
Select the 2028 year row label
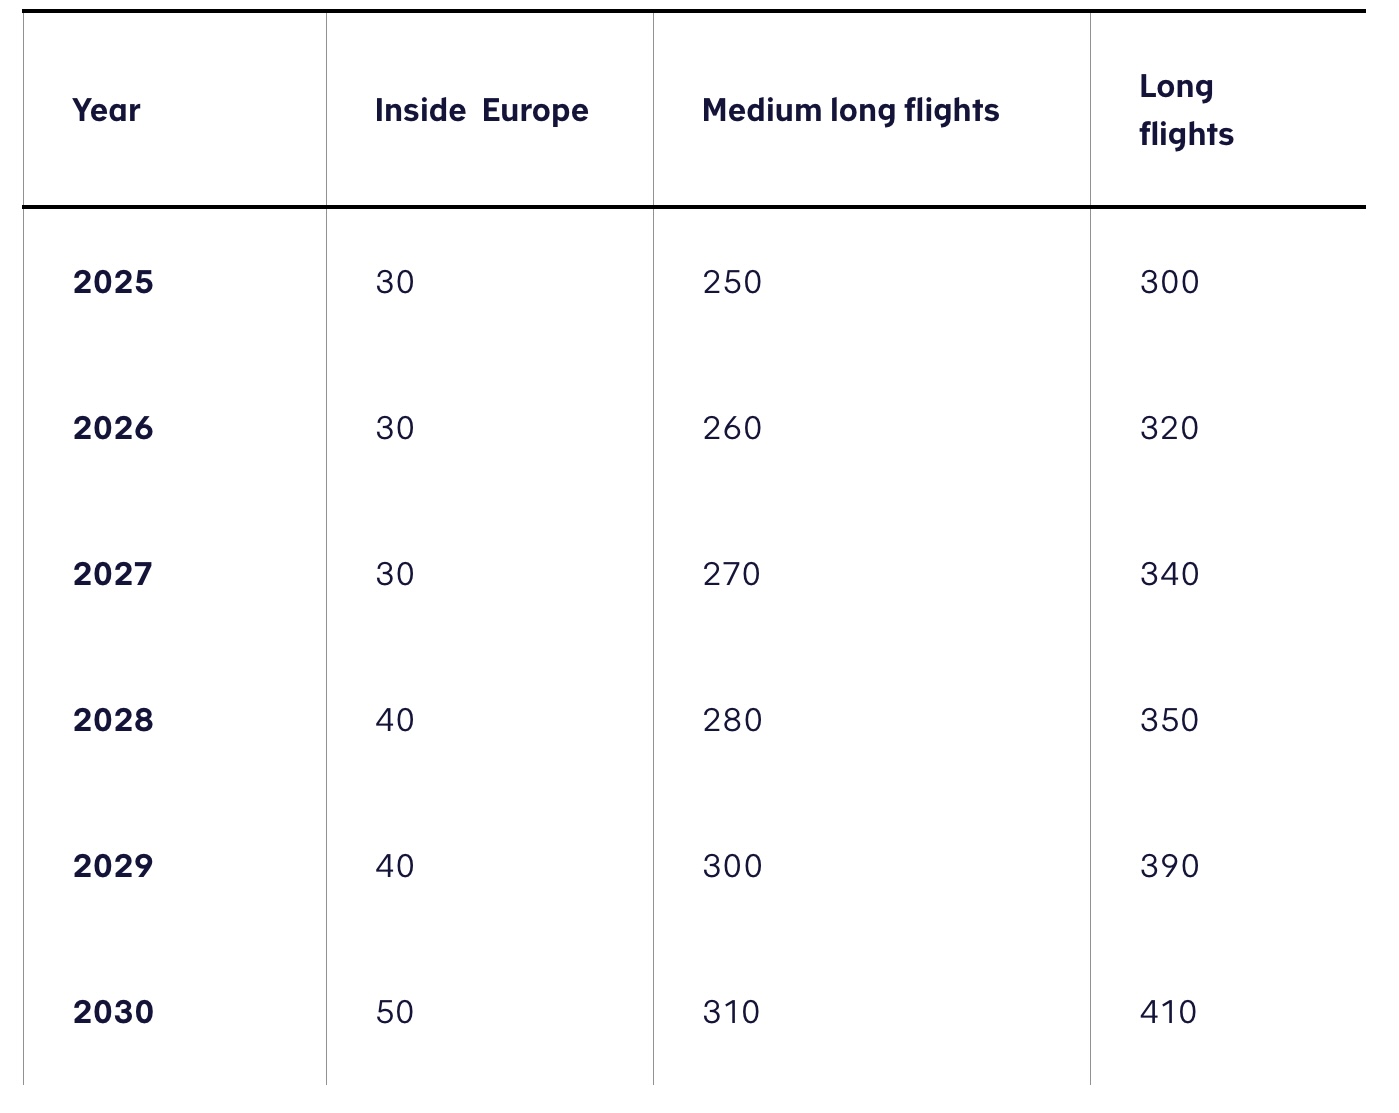coord(113,720)
